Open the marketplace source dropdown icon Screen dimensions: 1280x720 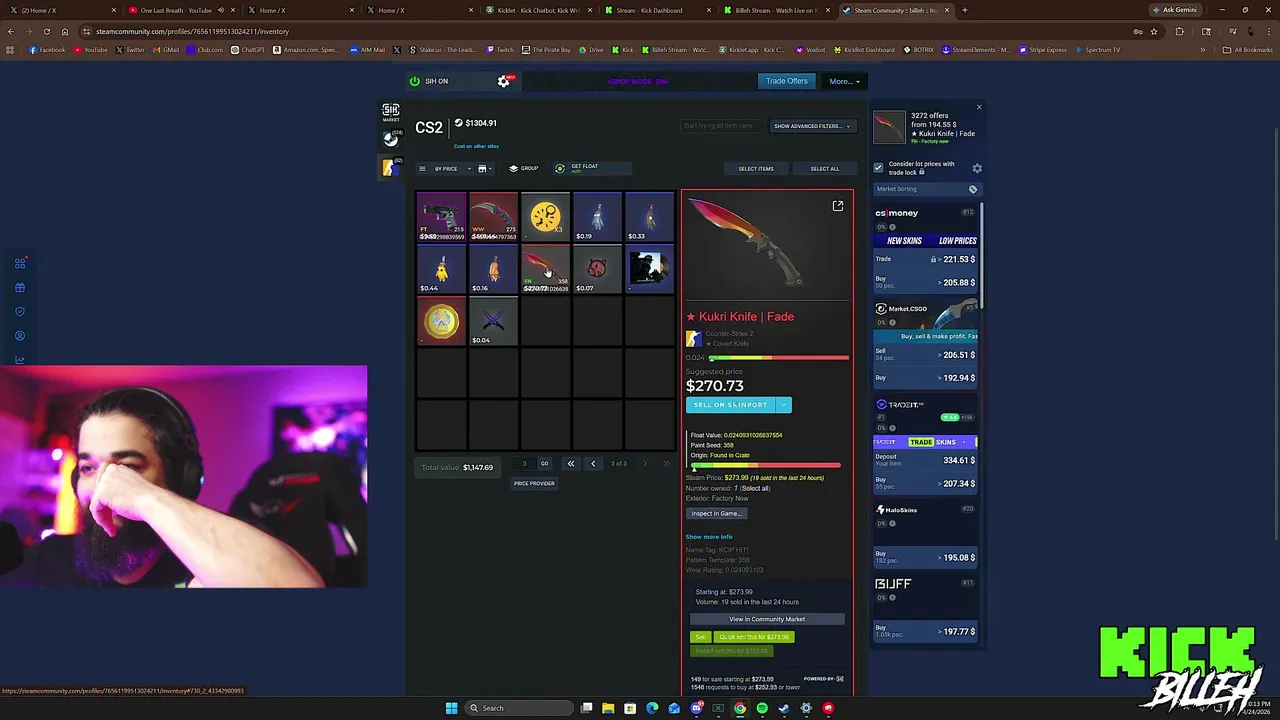(485, 168)
